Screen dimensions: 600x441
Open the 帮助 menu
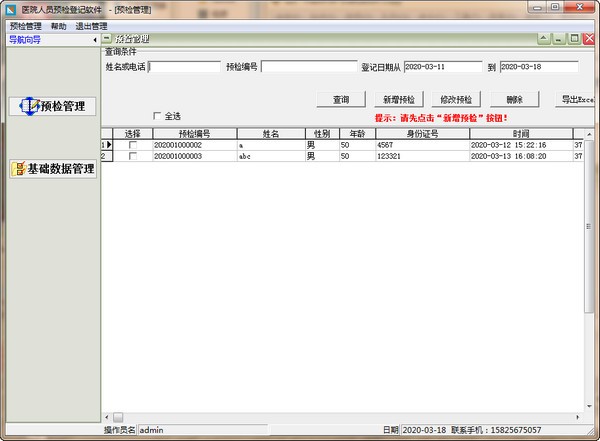59,26
